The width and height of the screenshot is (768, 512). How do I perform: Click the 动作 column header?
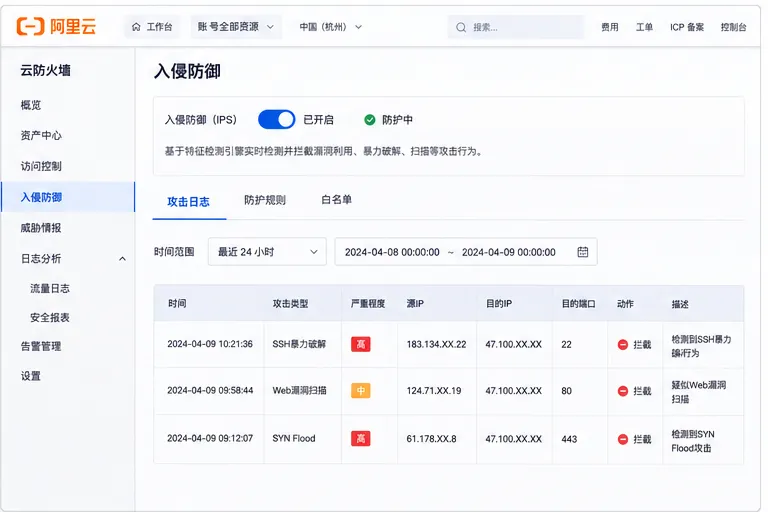pyautogui.click(x=625, y=304)
